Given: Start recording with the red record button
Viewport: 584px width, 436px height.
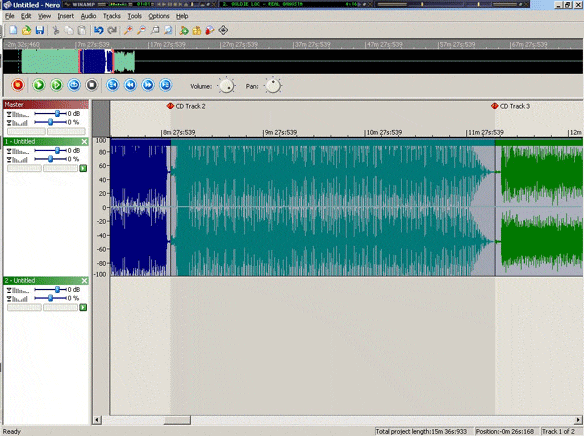Looking at the screenshot, I should tap(18, 85).
